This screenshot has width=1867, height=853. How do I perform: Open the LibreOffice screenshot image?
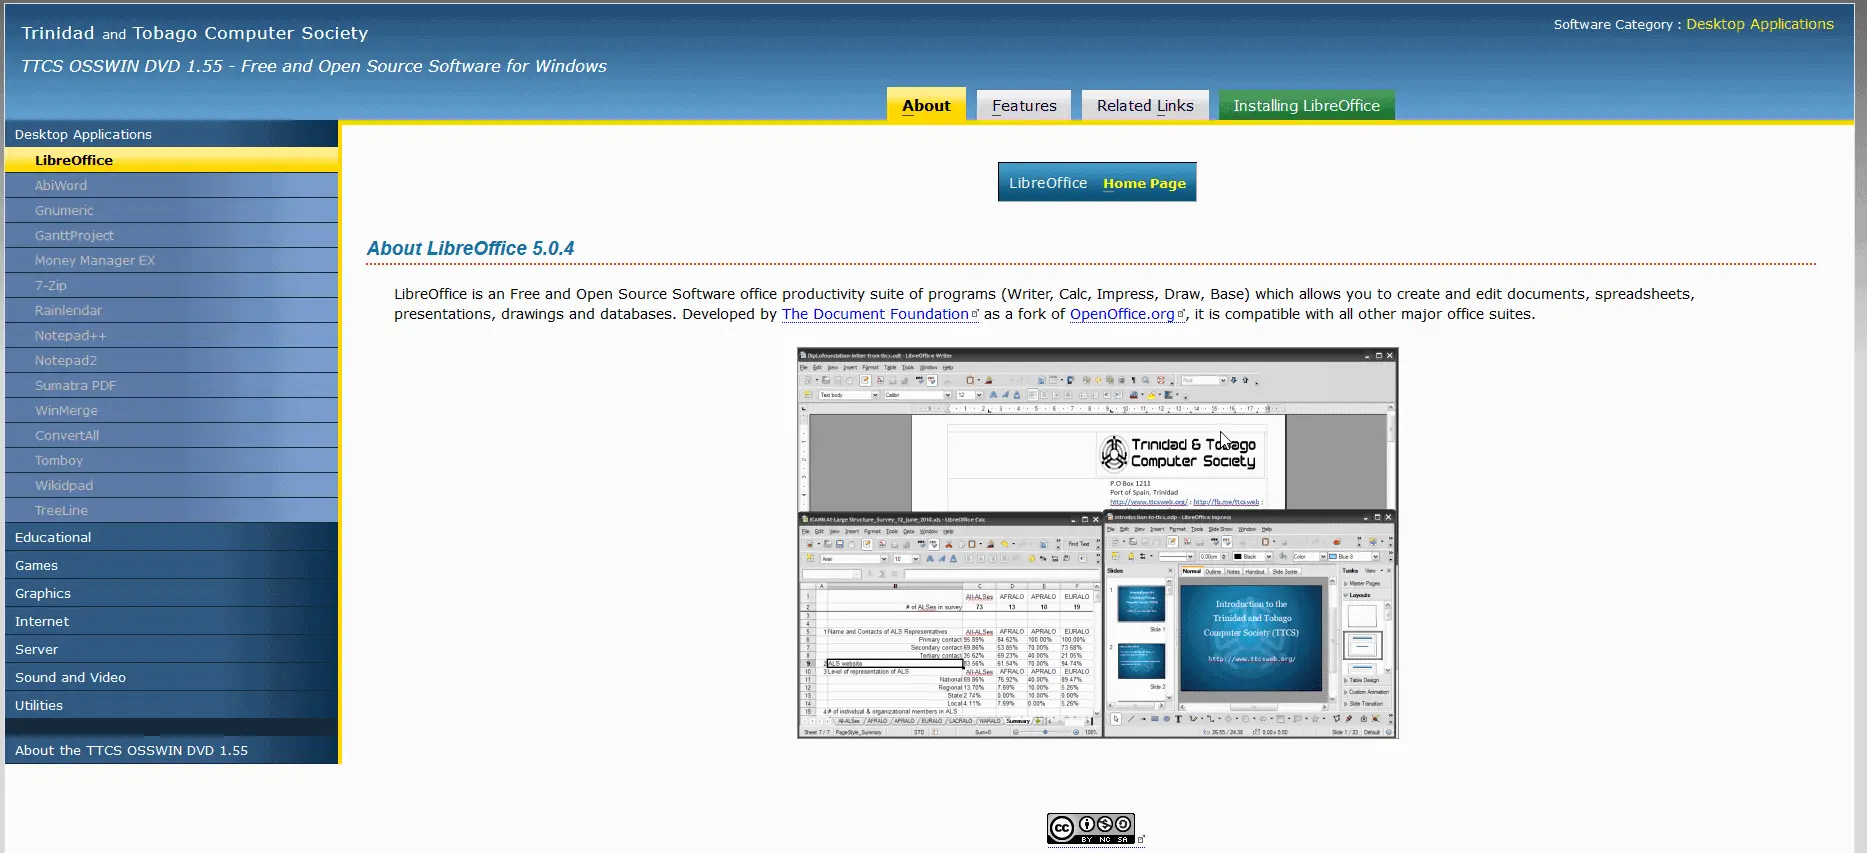1097,543
